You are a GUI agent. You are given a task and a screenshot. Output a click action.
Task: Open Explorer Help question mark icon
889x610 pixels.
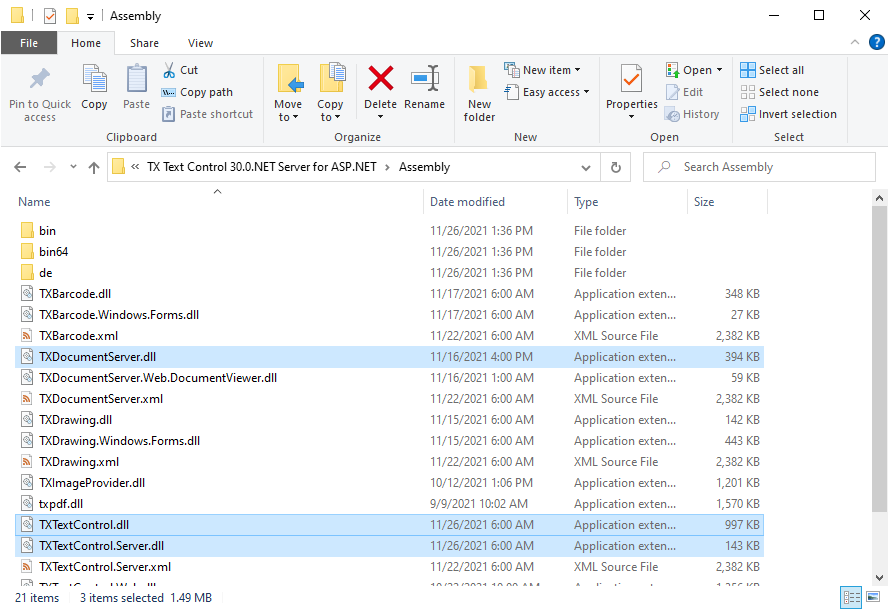pos(877,42)
